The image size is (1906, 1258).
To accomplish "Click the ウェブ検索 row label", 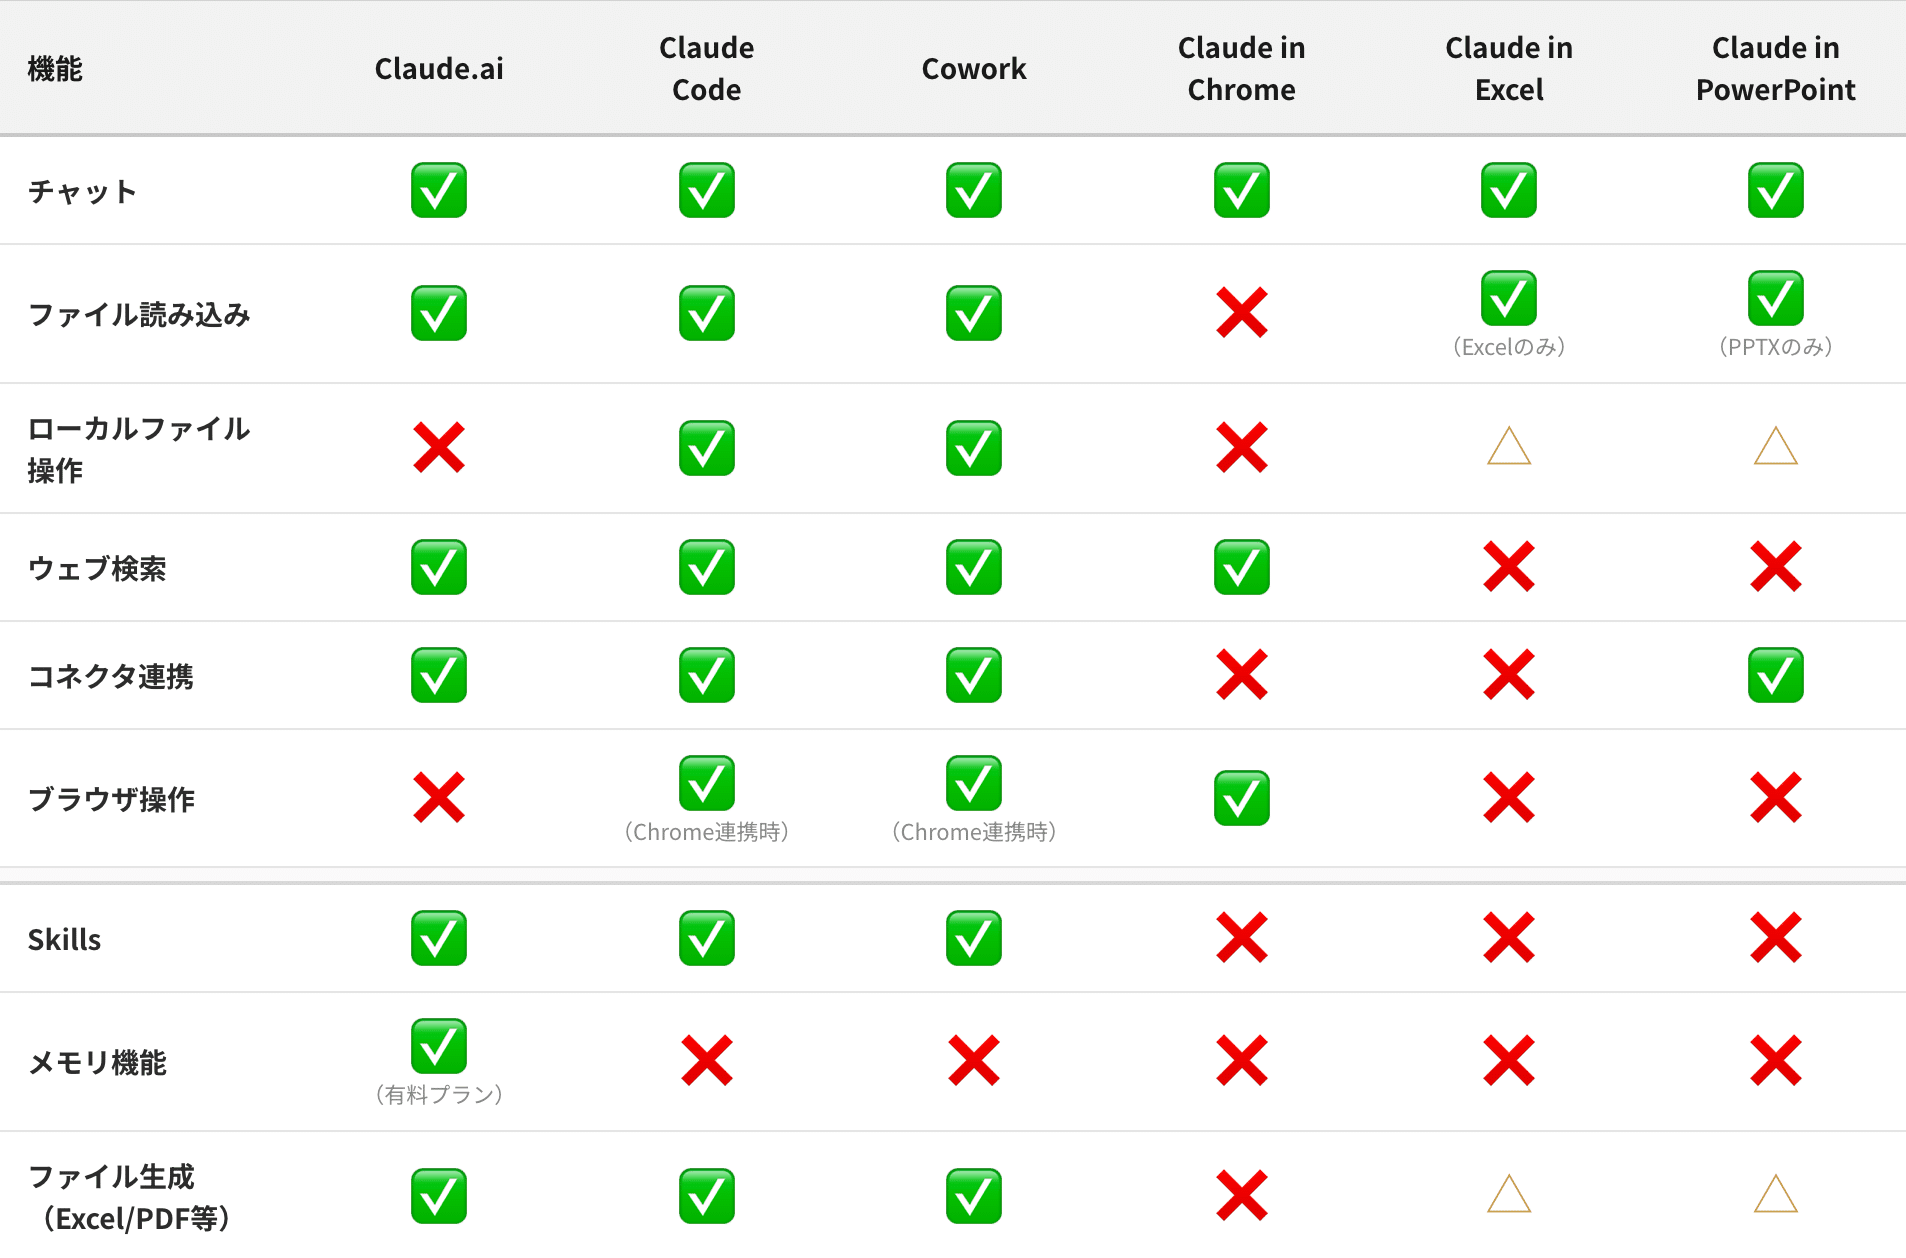I will (97, 568).
